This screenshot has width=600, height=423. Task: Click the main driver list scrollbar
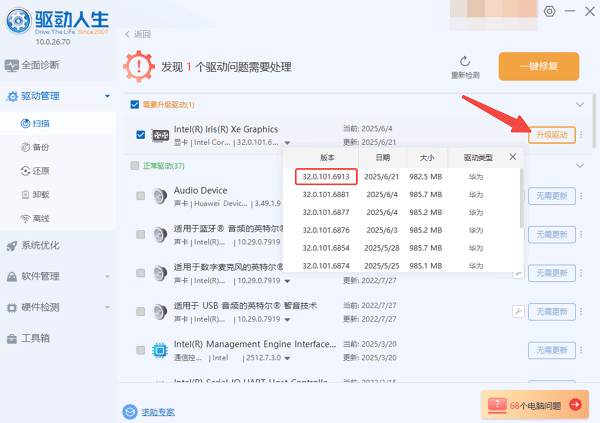(594, 121)
